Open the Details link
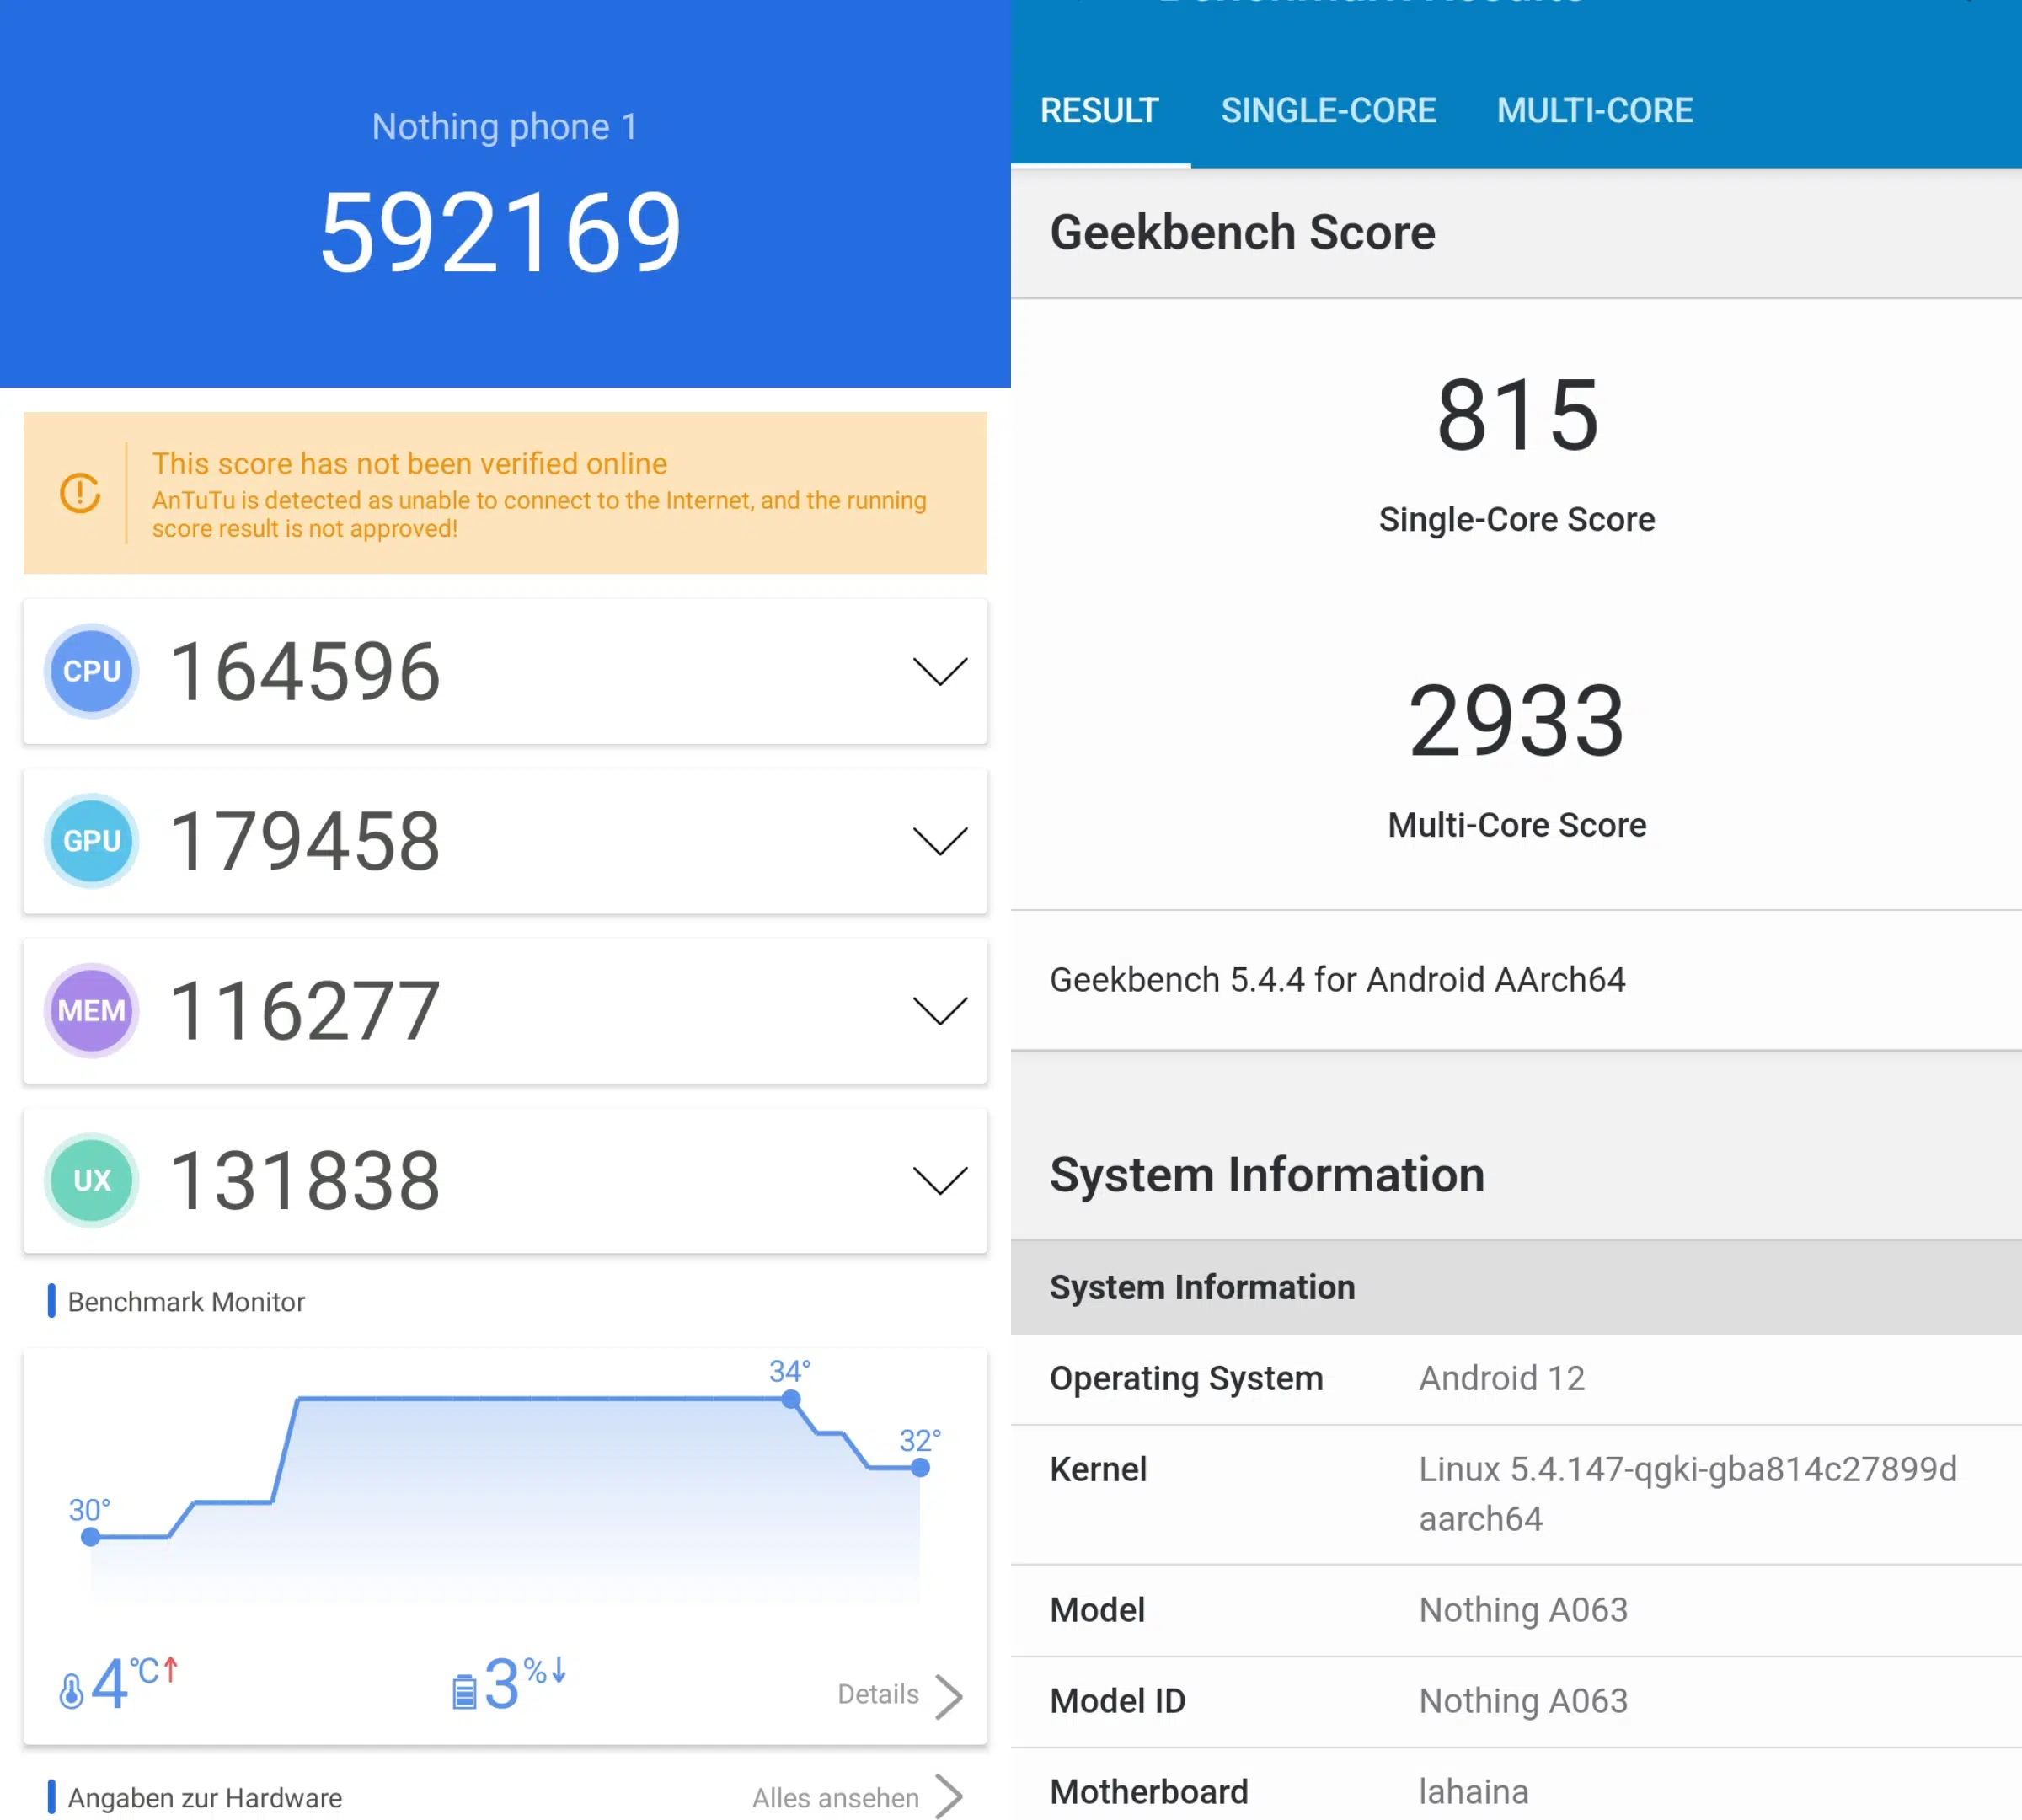Screen dimensions: 2022x1820 point(878,1694)
